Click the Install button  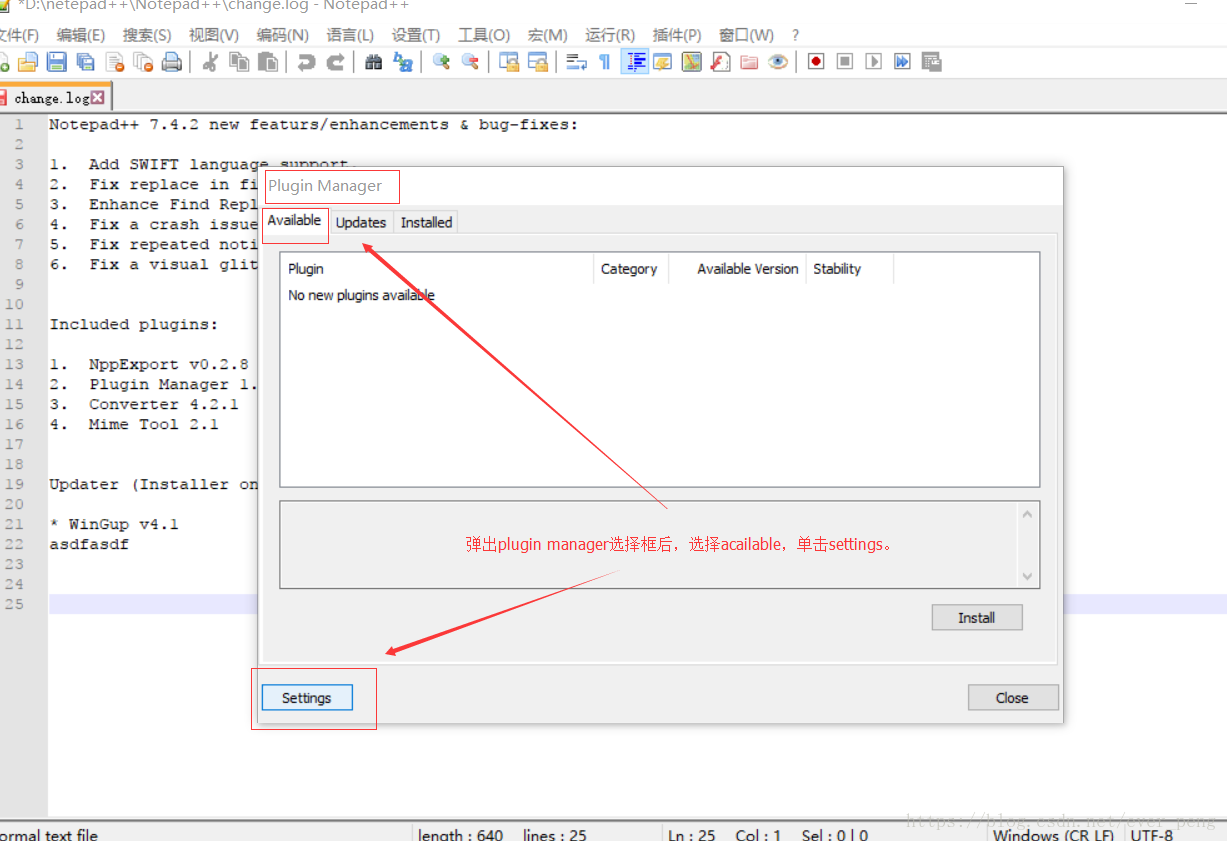[x=977, y=618]
